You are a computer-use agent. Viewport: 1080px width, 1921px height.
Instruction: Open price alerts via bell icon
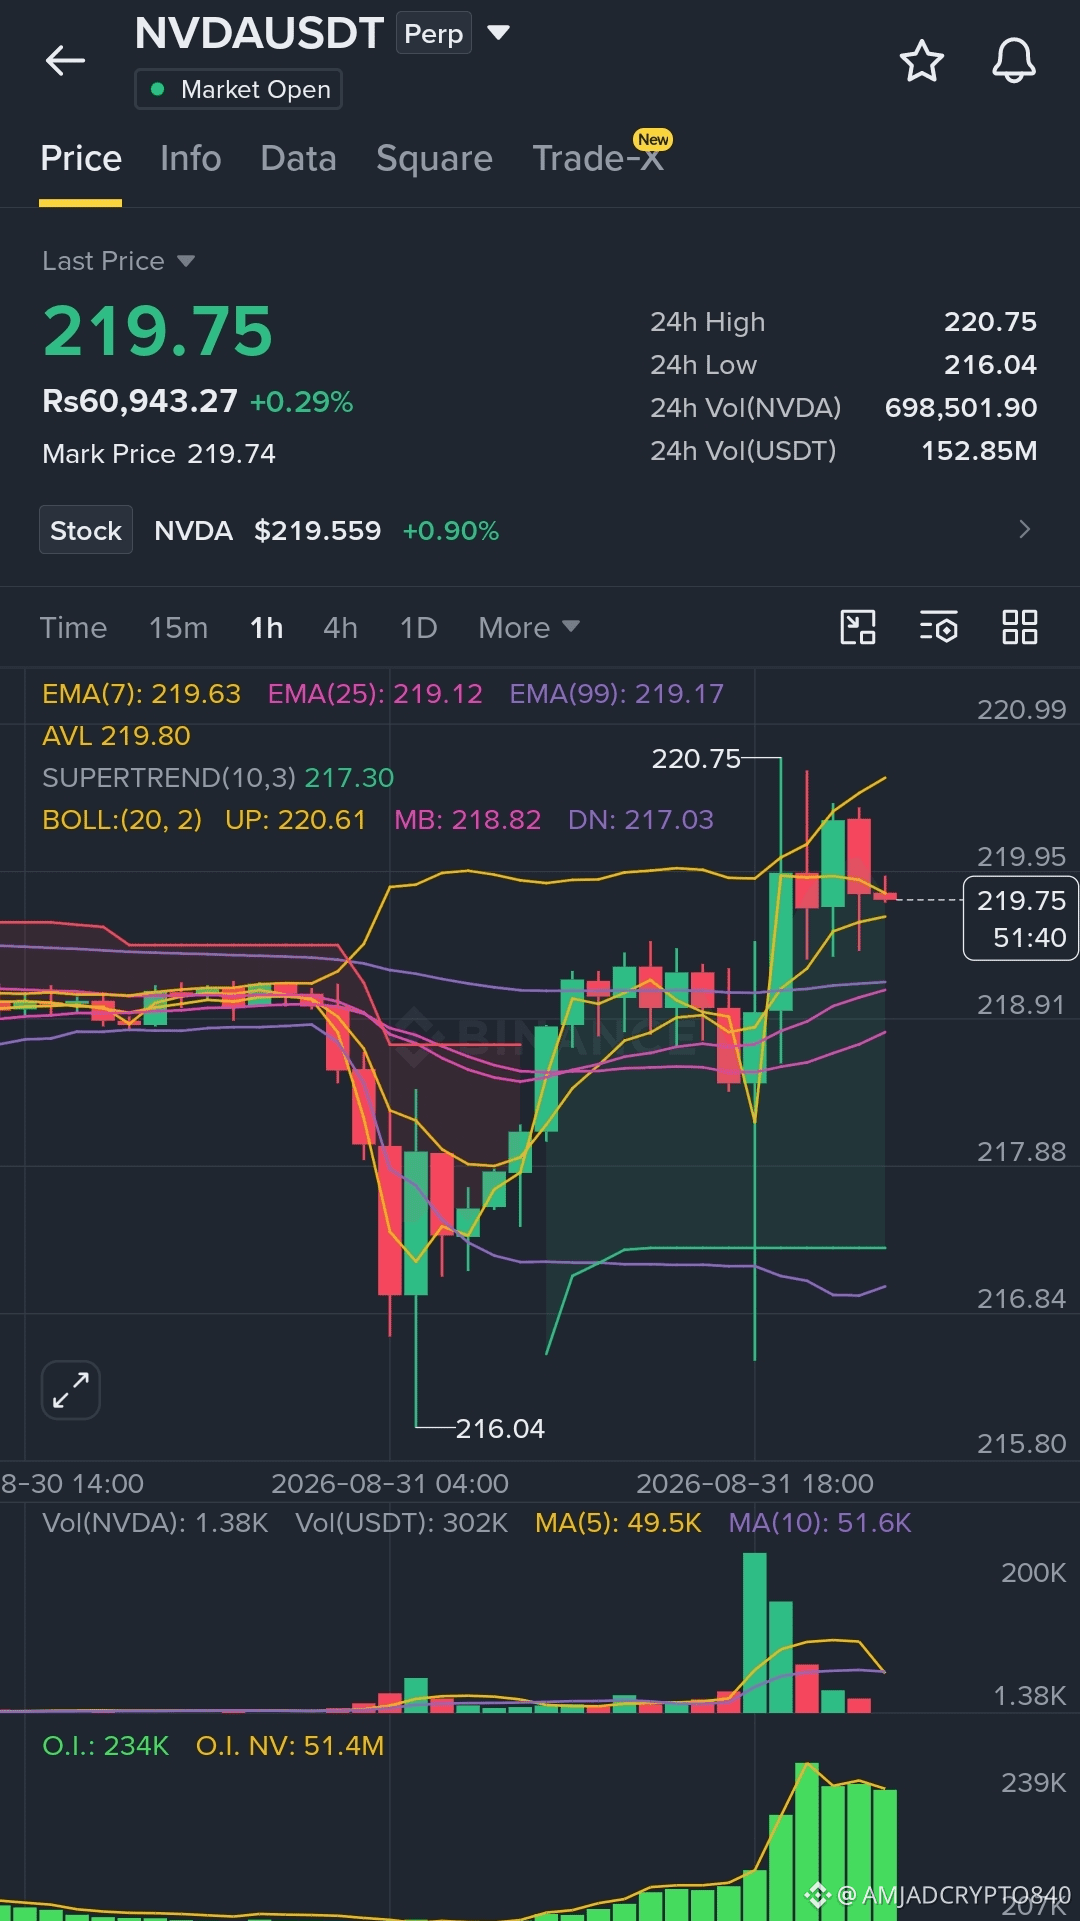1013,61
